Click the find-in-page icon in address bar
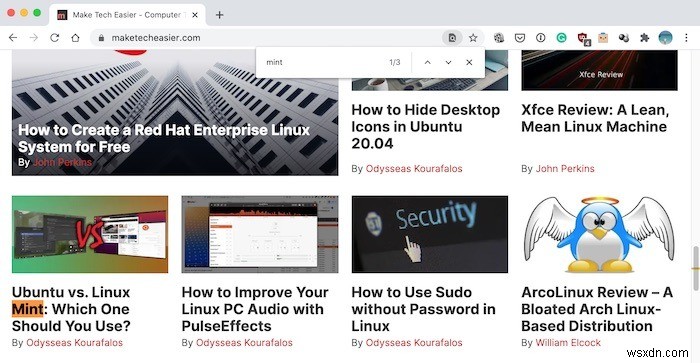The height and width of the screenshot is (363, 700). click(x=452, y=38)
